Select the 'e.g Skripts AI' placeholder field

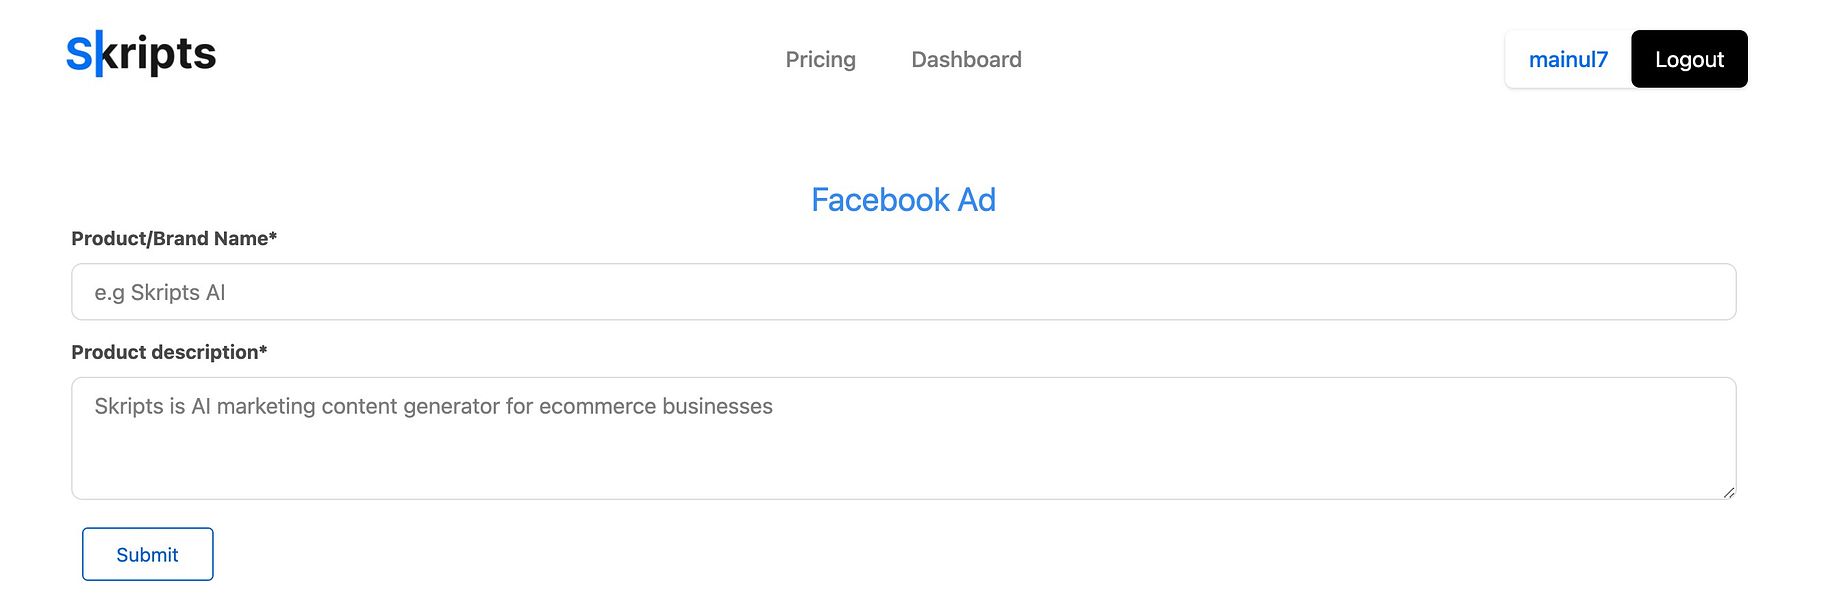(x=903, y=292)
